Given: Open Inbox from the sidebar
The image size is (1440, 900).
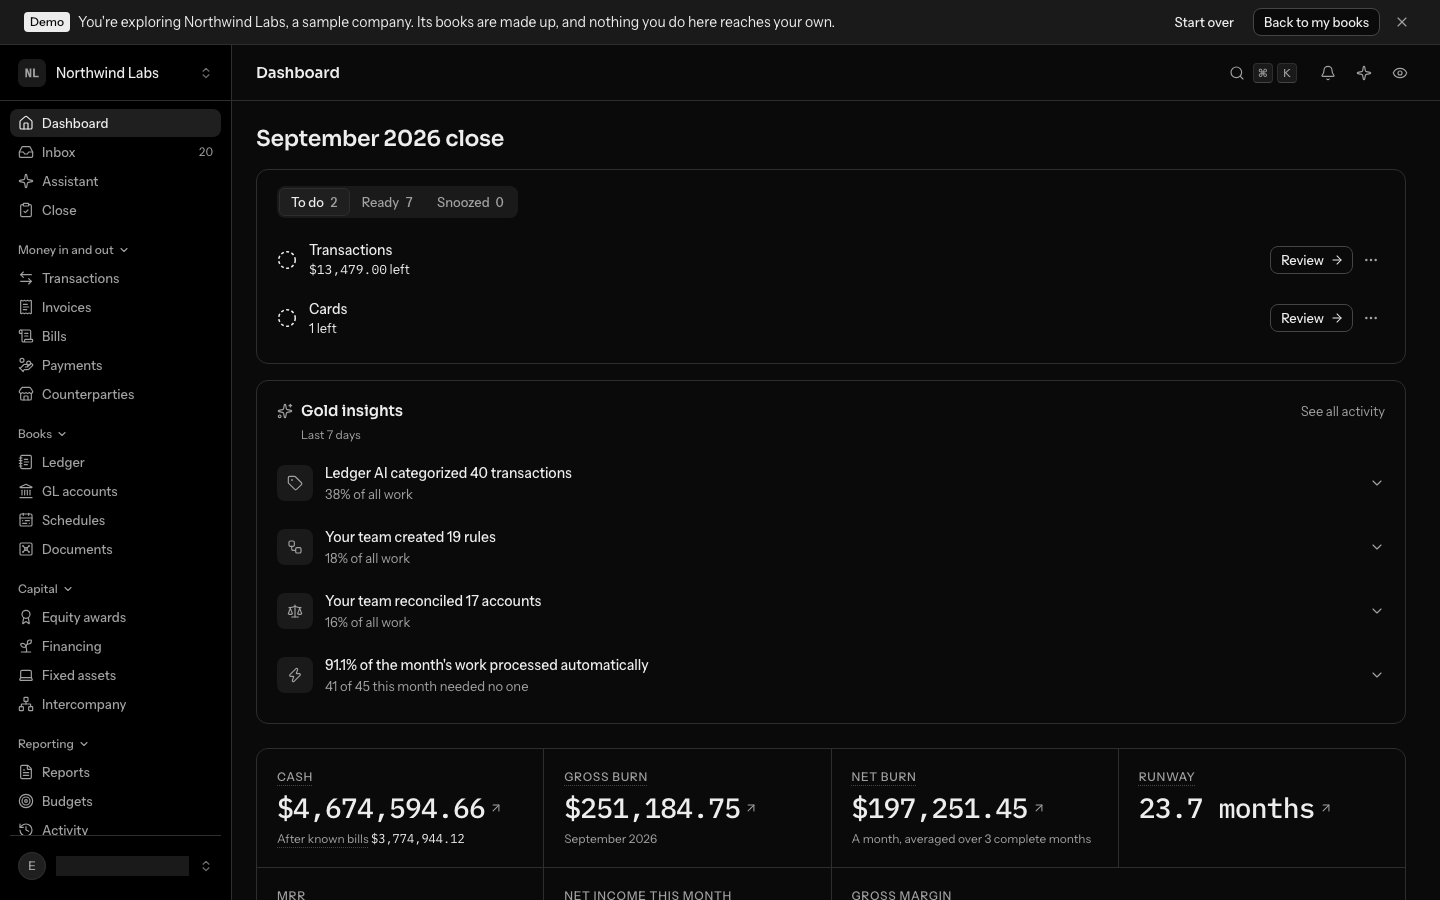Looking at the screenshot, I should [x=115, y=152].
